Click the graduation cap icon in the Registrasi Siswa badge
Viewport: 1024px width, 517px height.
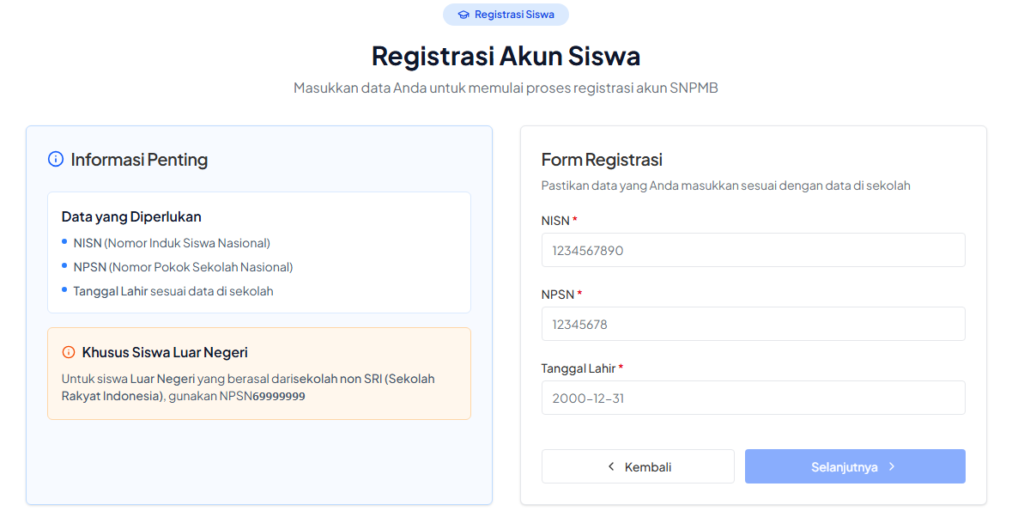coord(463,15)
